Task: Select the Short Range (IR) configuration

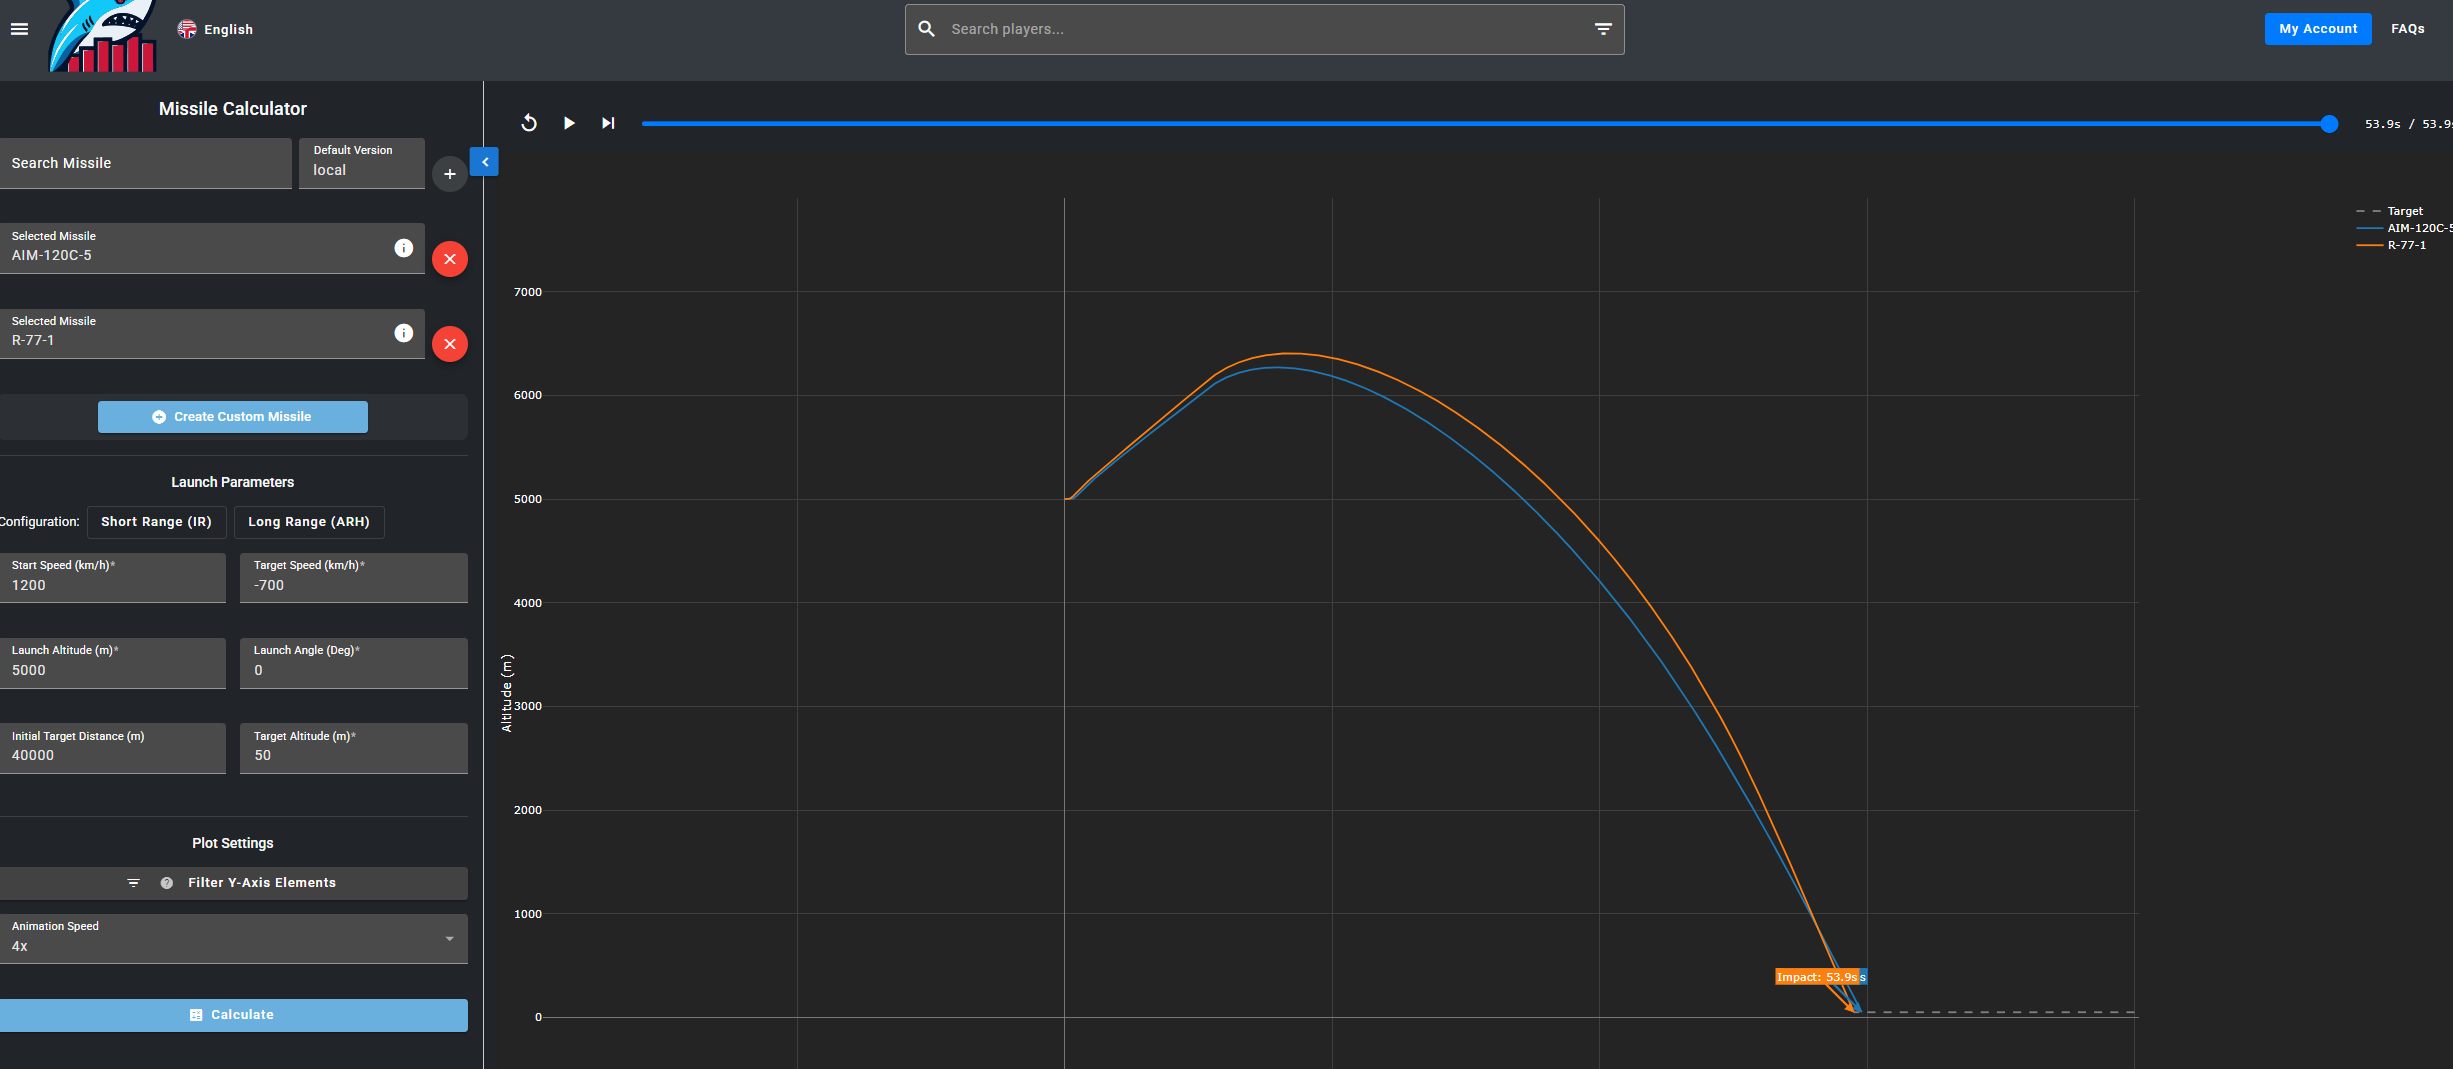Action: click(156, 522)
